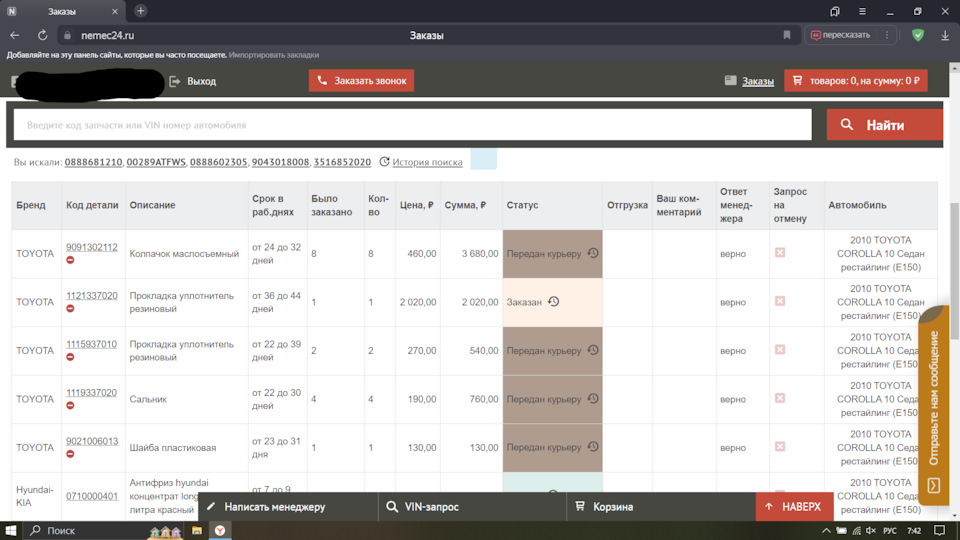Open recent search 0888602305
The image size is (960, 540).
pos(219,162)
